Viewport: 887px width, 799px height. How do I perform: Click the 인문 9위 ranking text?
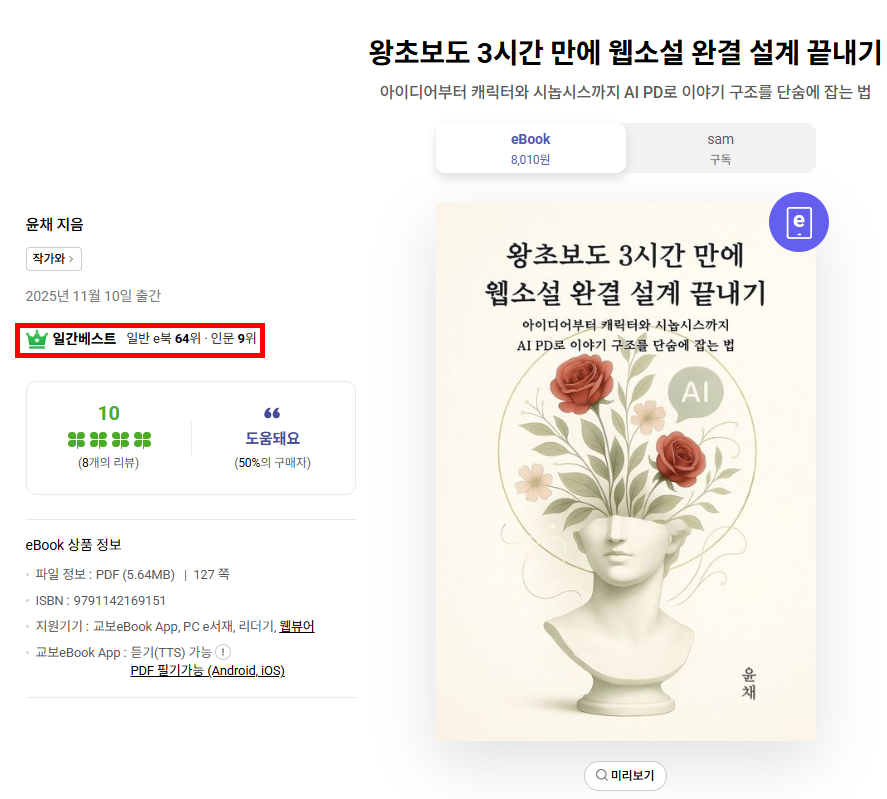(x=234, y=339)
